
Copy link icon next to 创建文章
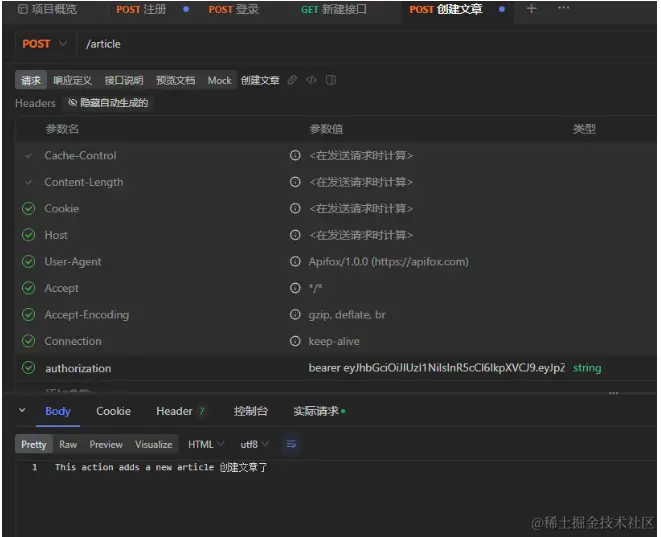point(292,80)
